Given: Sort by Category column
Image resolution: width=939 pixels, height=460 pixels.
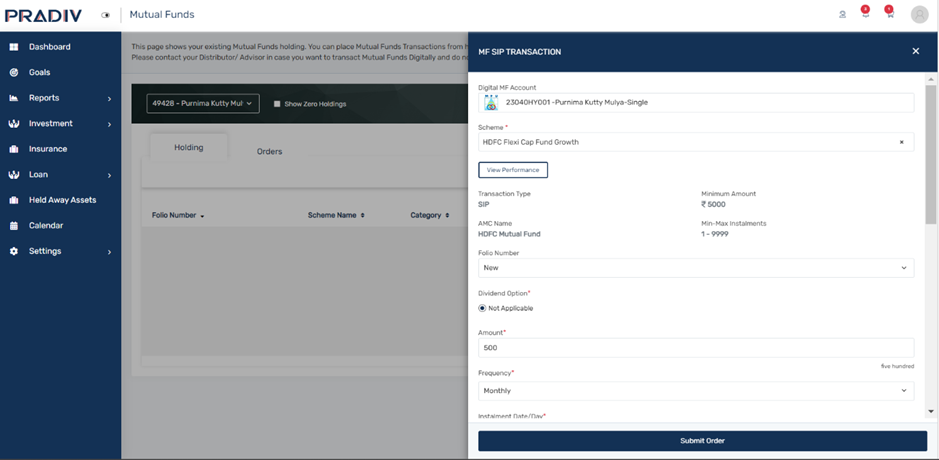Looking at the screenshot, I should click(429, 215).
